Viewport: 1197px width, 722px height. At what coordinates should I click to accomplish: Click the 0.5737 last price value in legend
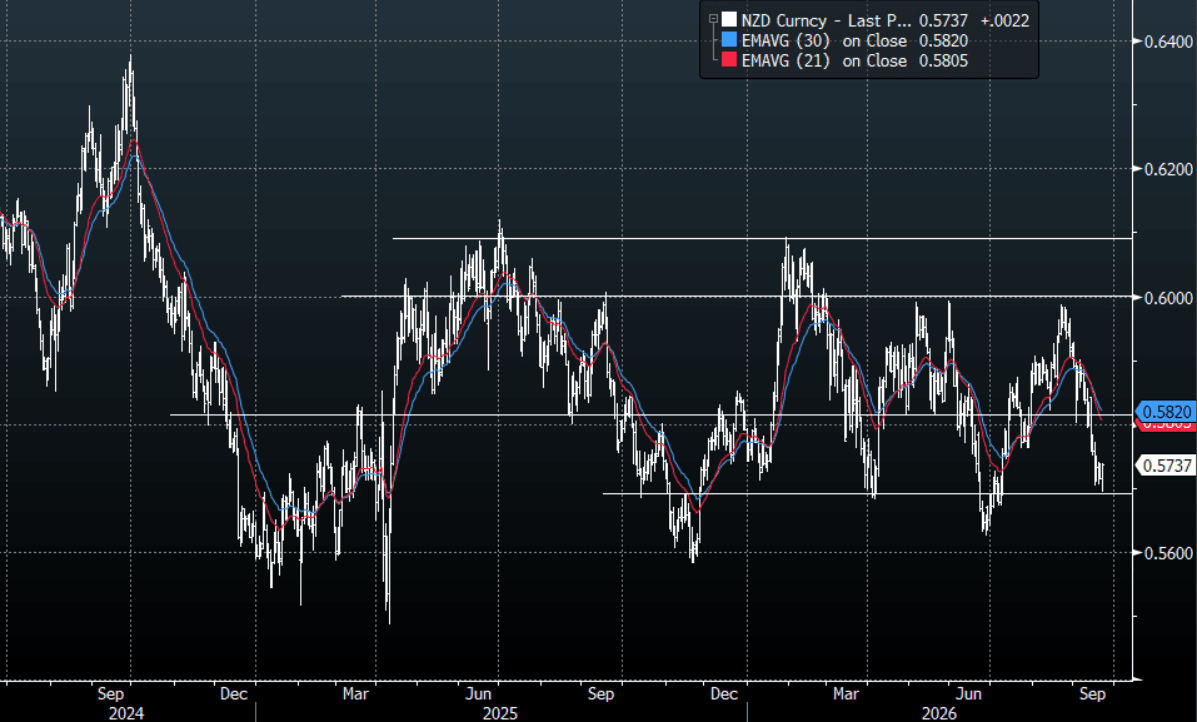coord(944,21)
